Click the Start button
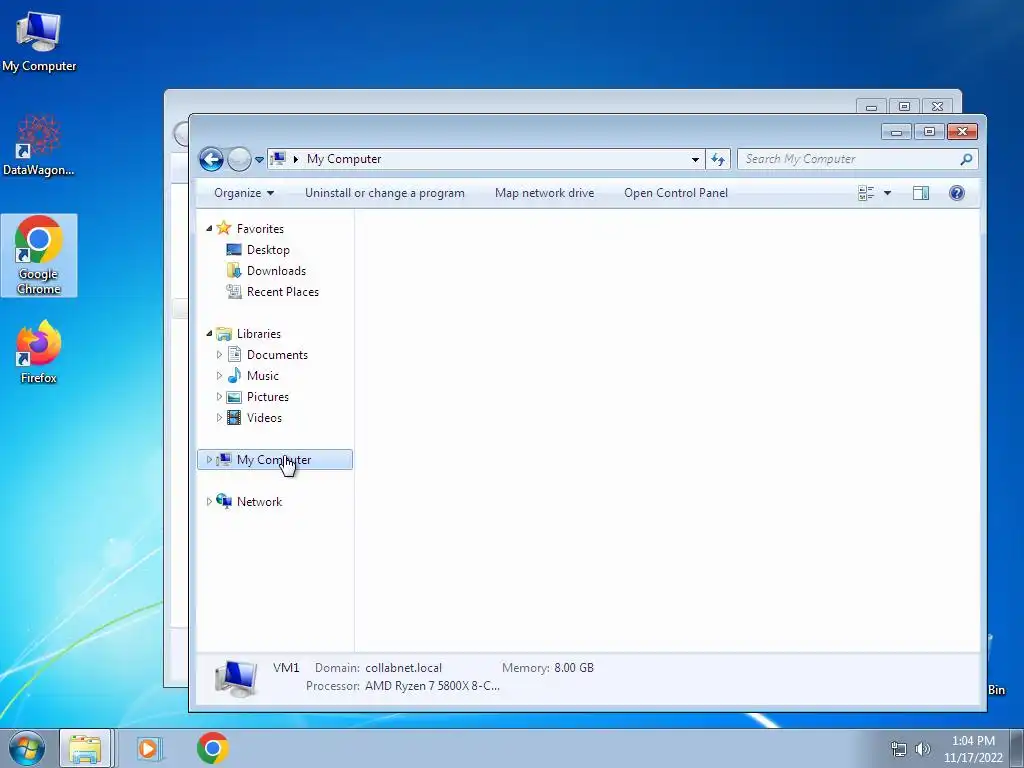Screen dimensions: 1024x768 (x=26, y=748)
